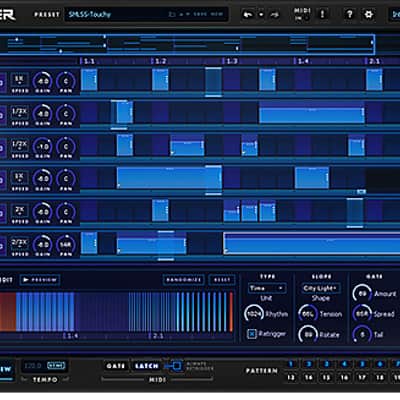The height and width of the screenshot is (400, 400).
Task: Click the New preset button
Action: coord(217,14)
